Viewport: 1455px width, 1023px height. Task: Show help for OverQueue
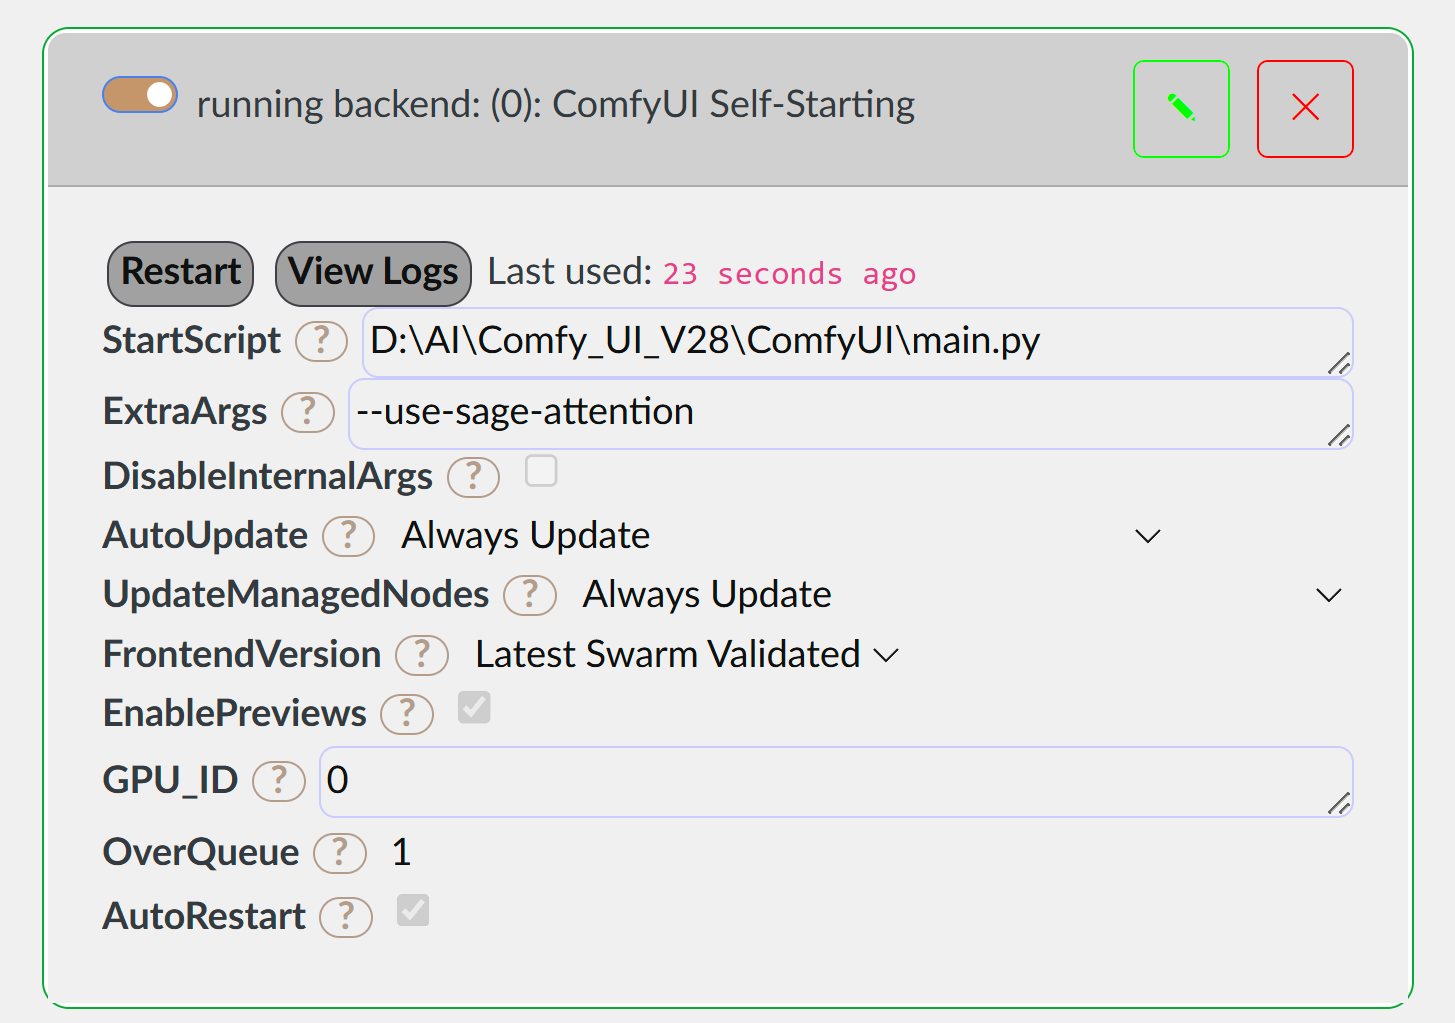point(339,853)
